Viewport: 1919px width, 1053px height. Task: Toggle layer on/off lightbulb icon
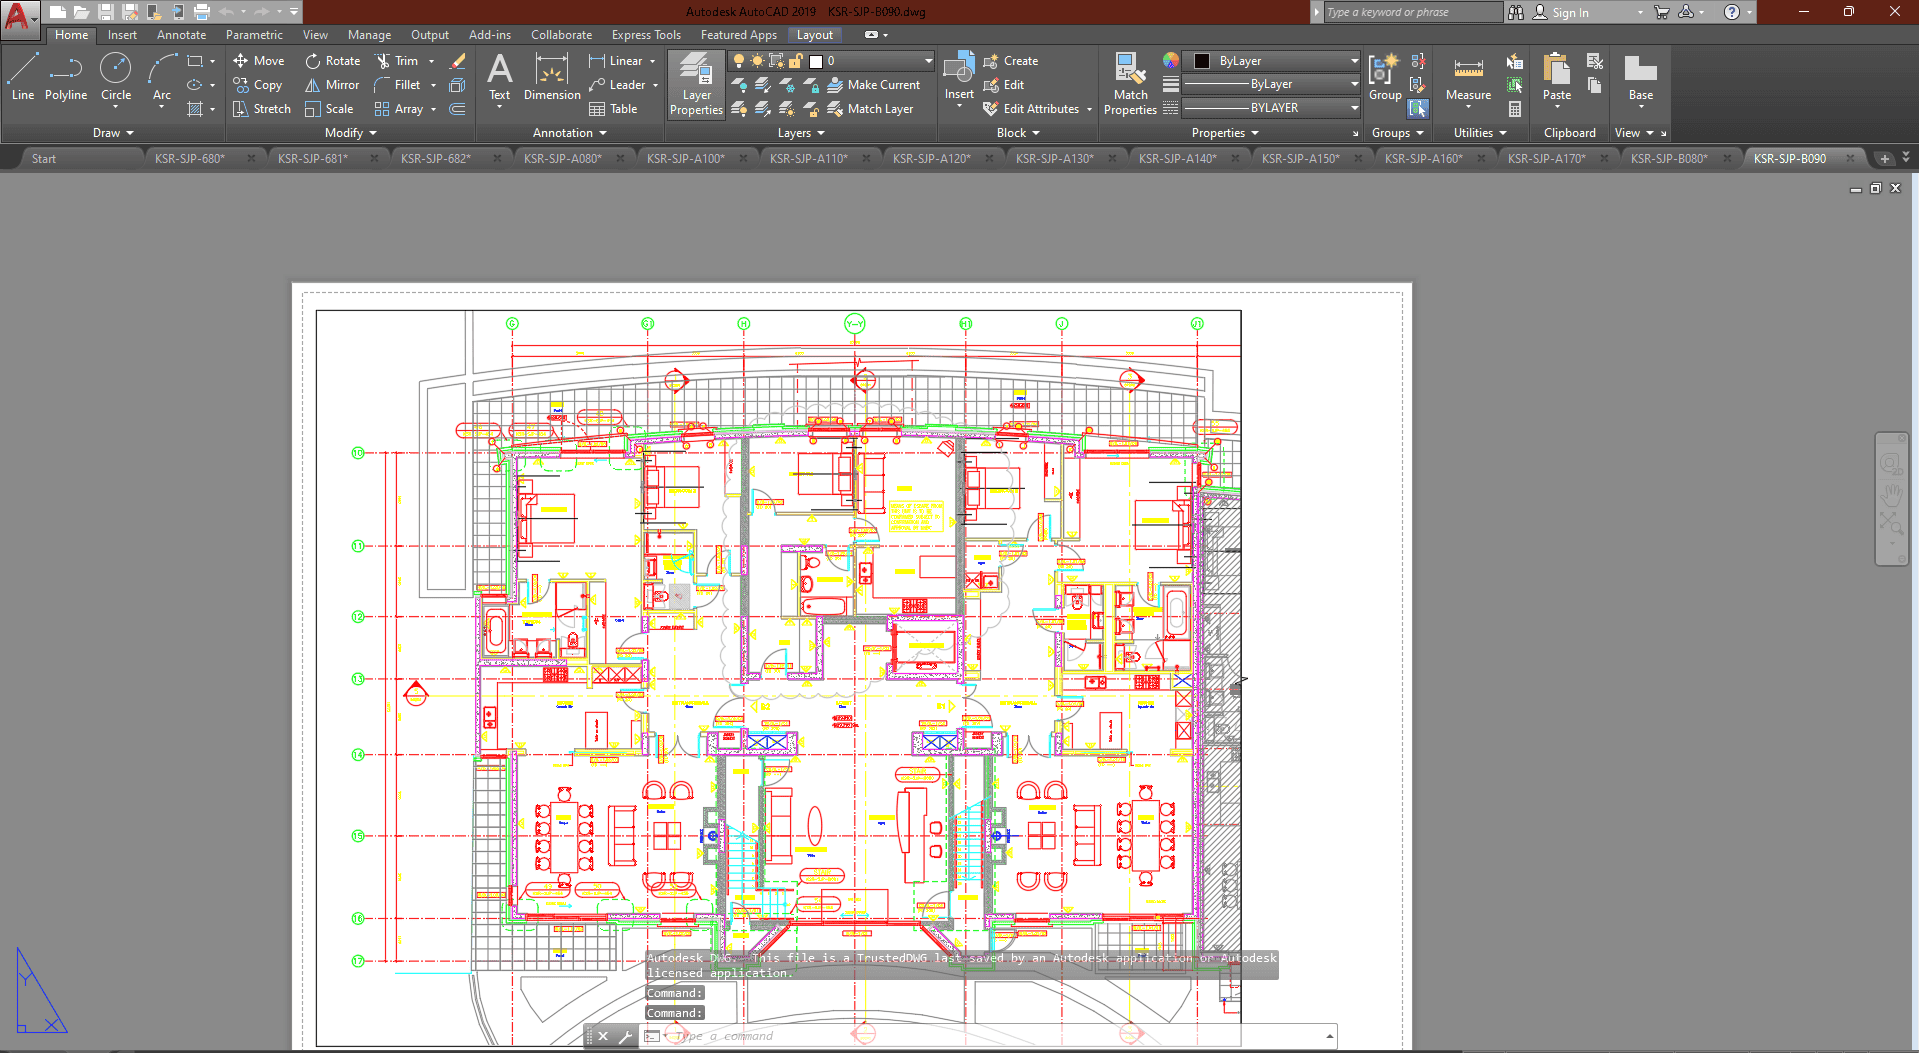click(x=739, y=61)
